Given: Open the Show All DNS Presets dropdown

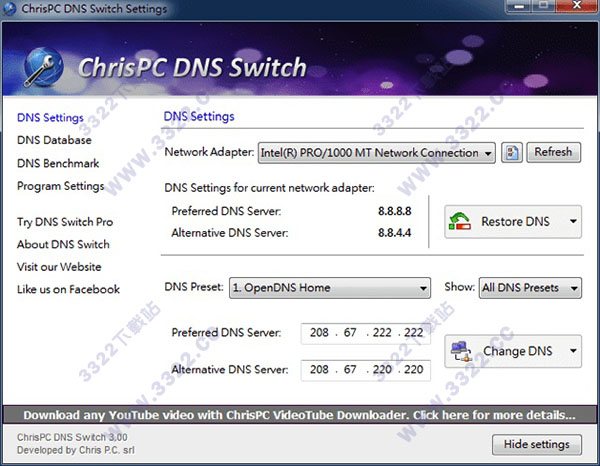Looking at the screenshot, I should click(530, 288).
